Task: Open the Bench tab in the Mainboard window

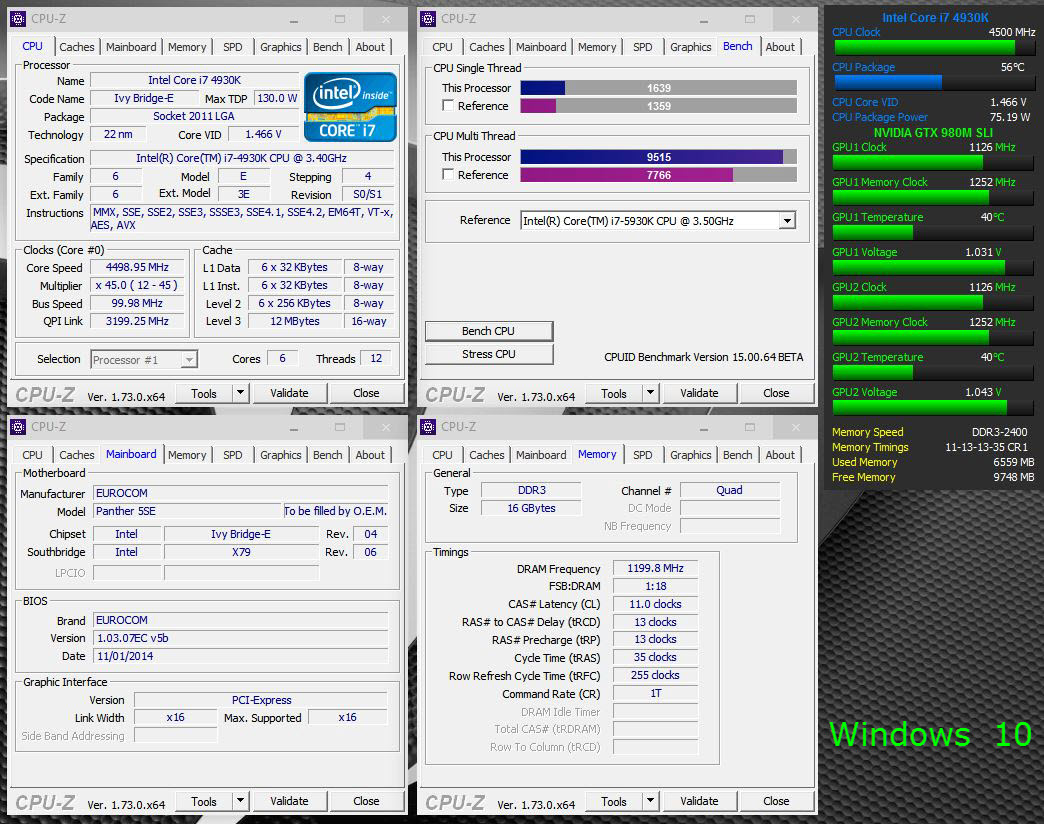Action: [x=328, y=455]
